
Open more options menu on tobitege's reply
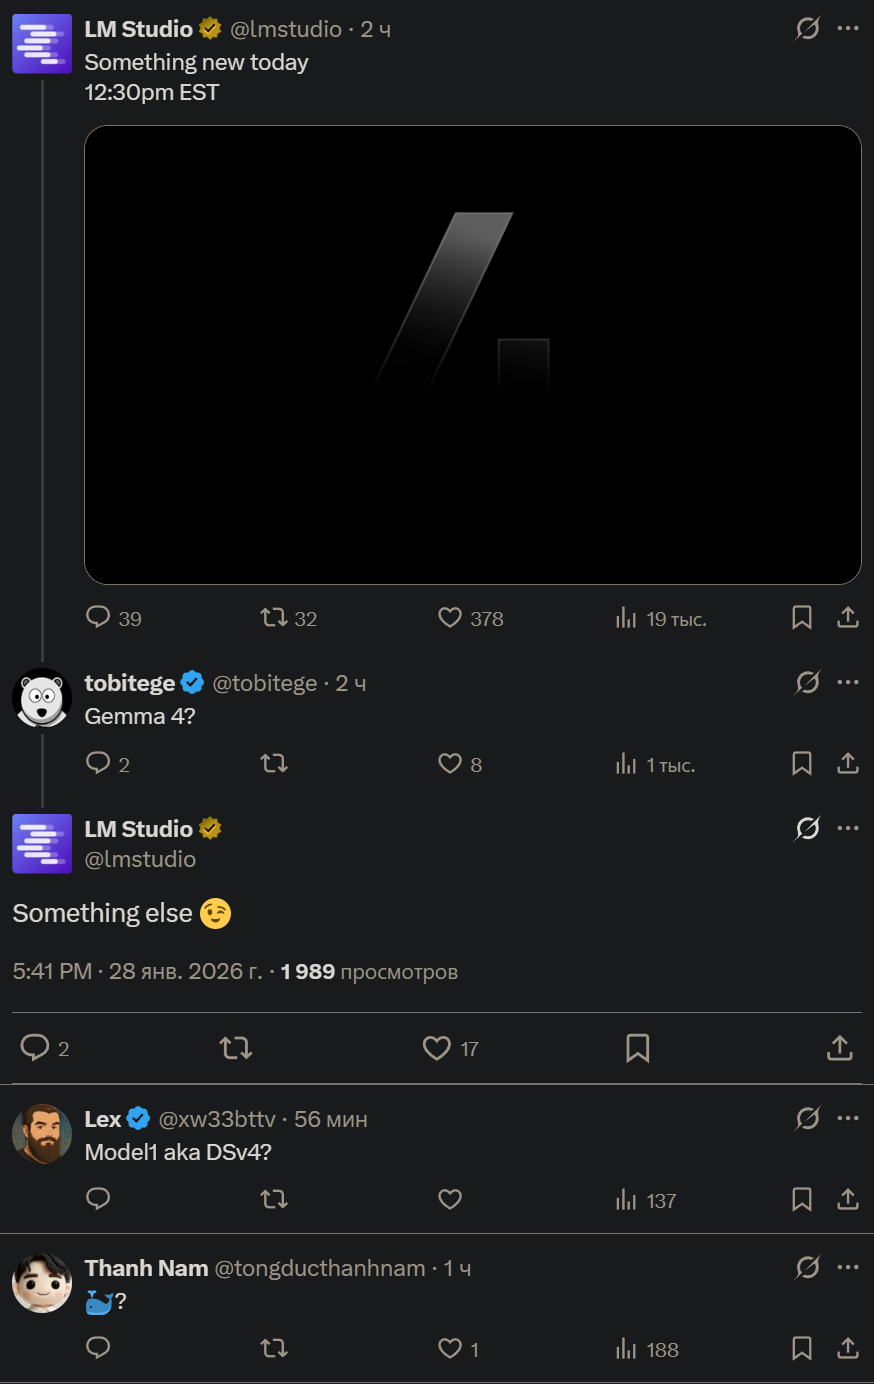pos(848,683)
